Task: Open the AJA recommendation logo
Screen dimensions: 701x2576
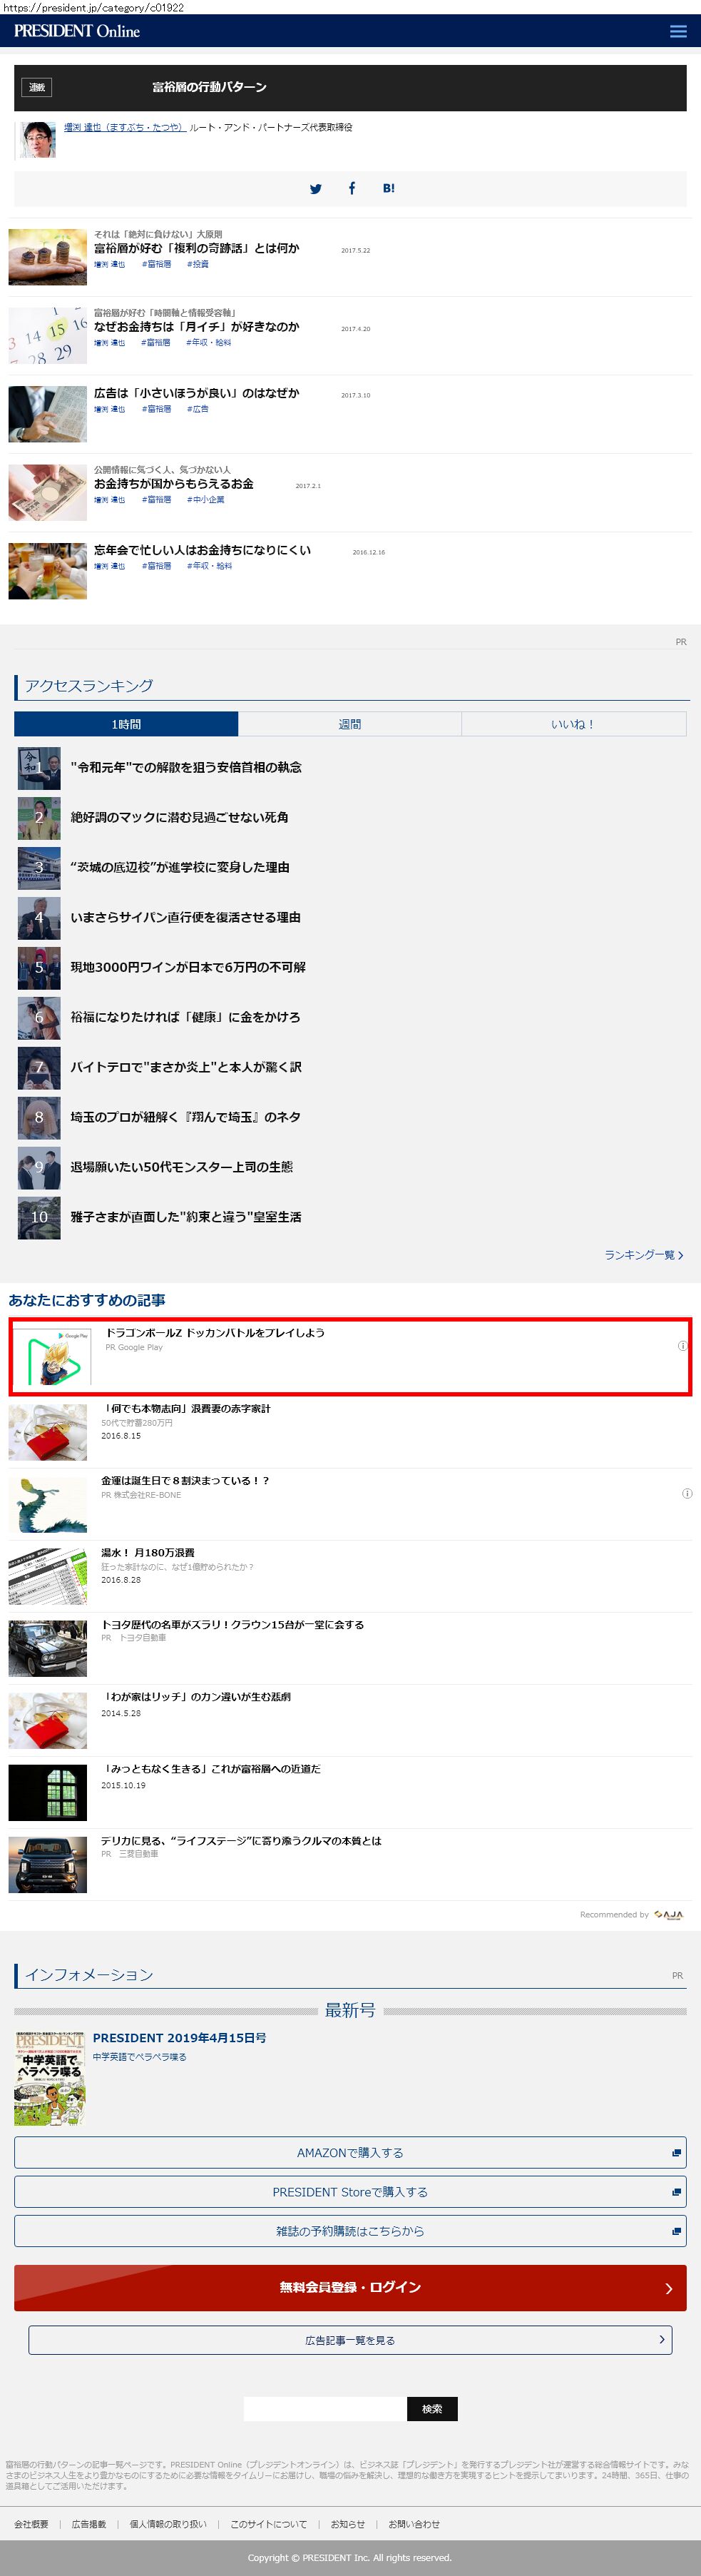Action: 669,1914
